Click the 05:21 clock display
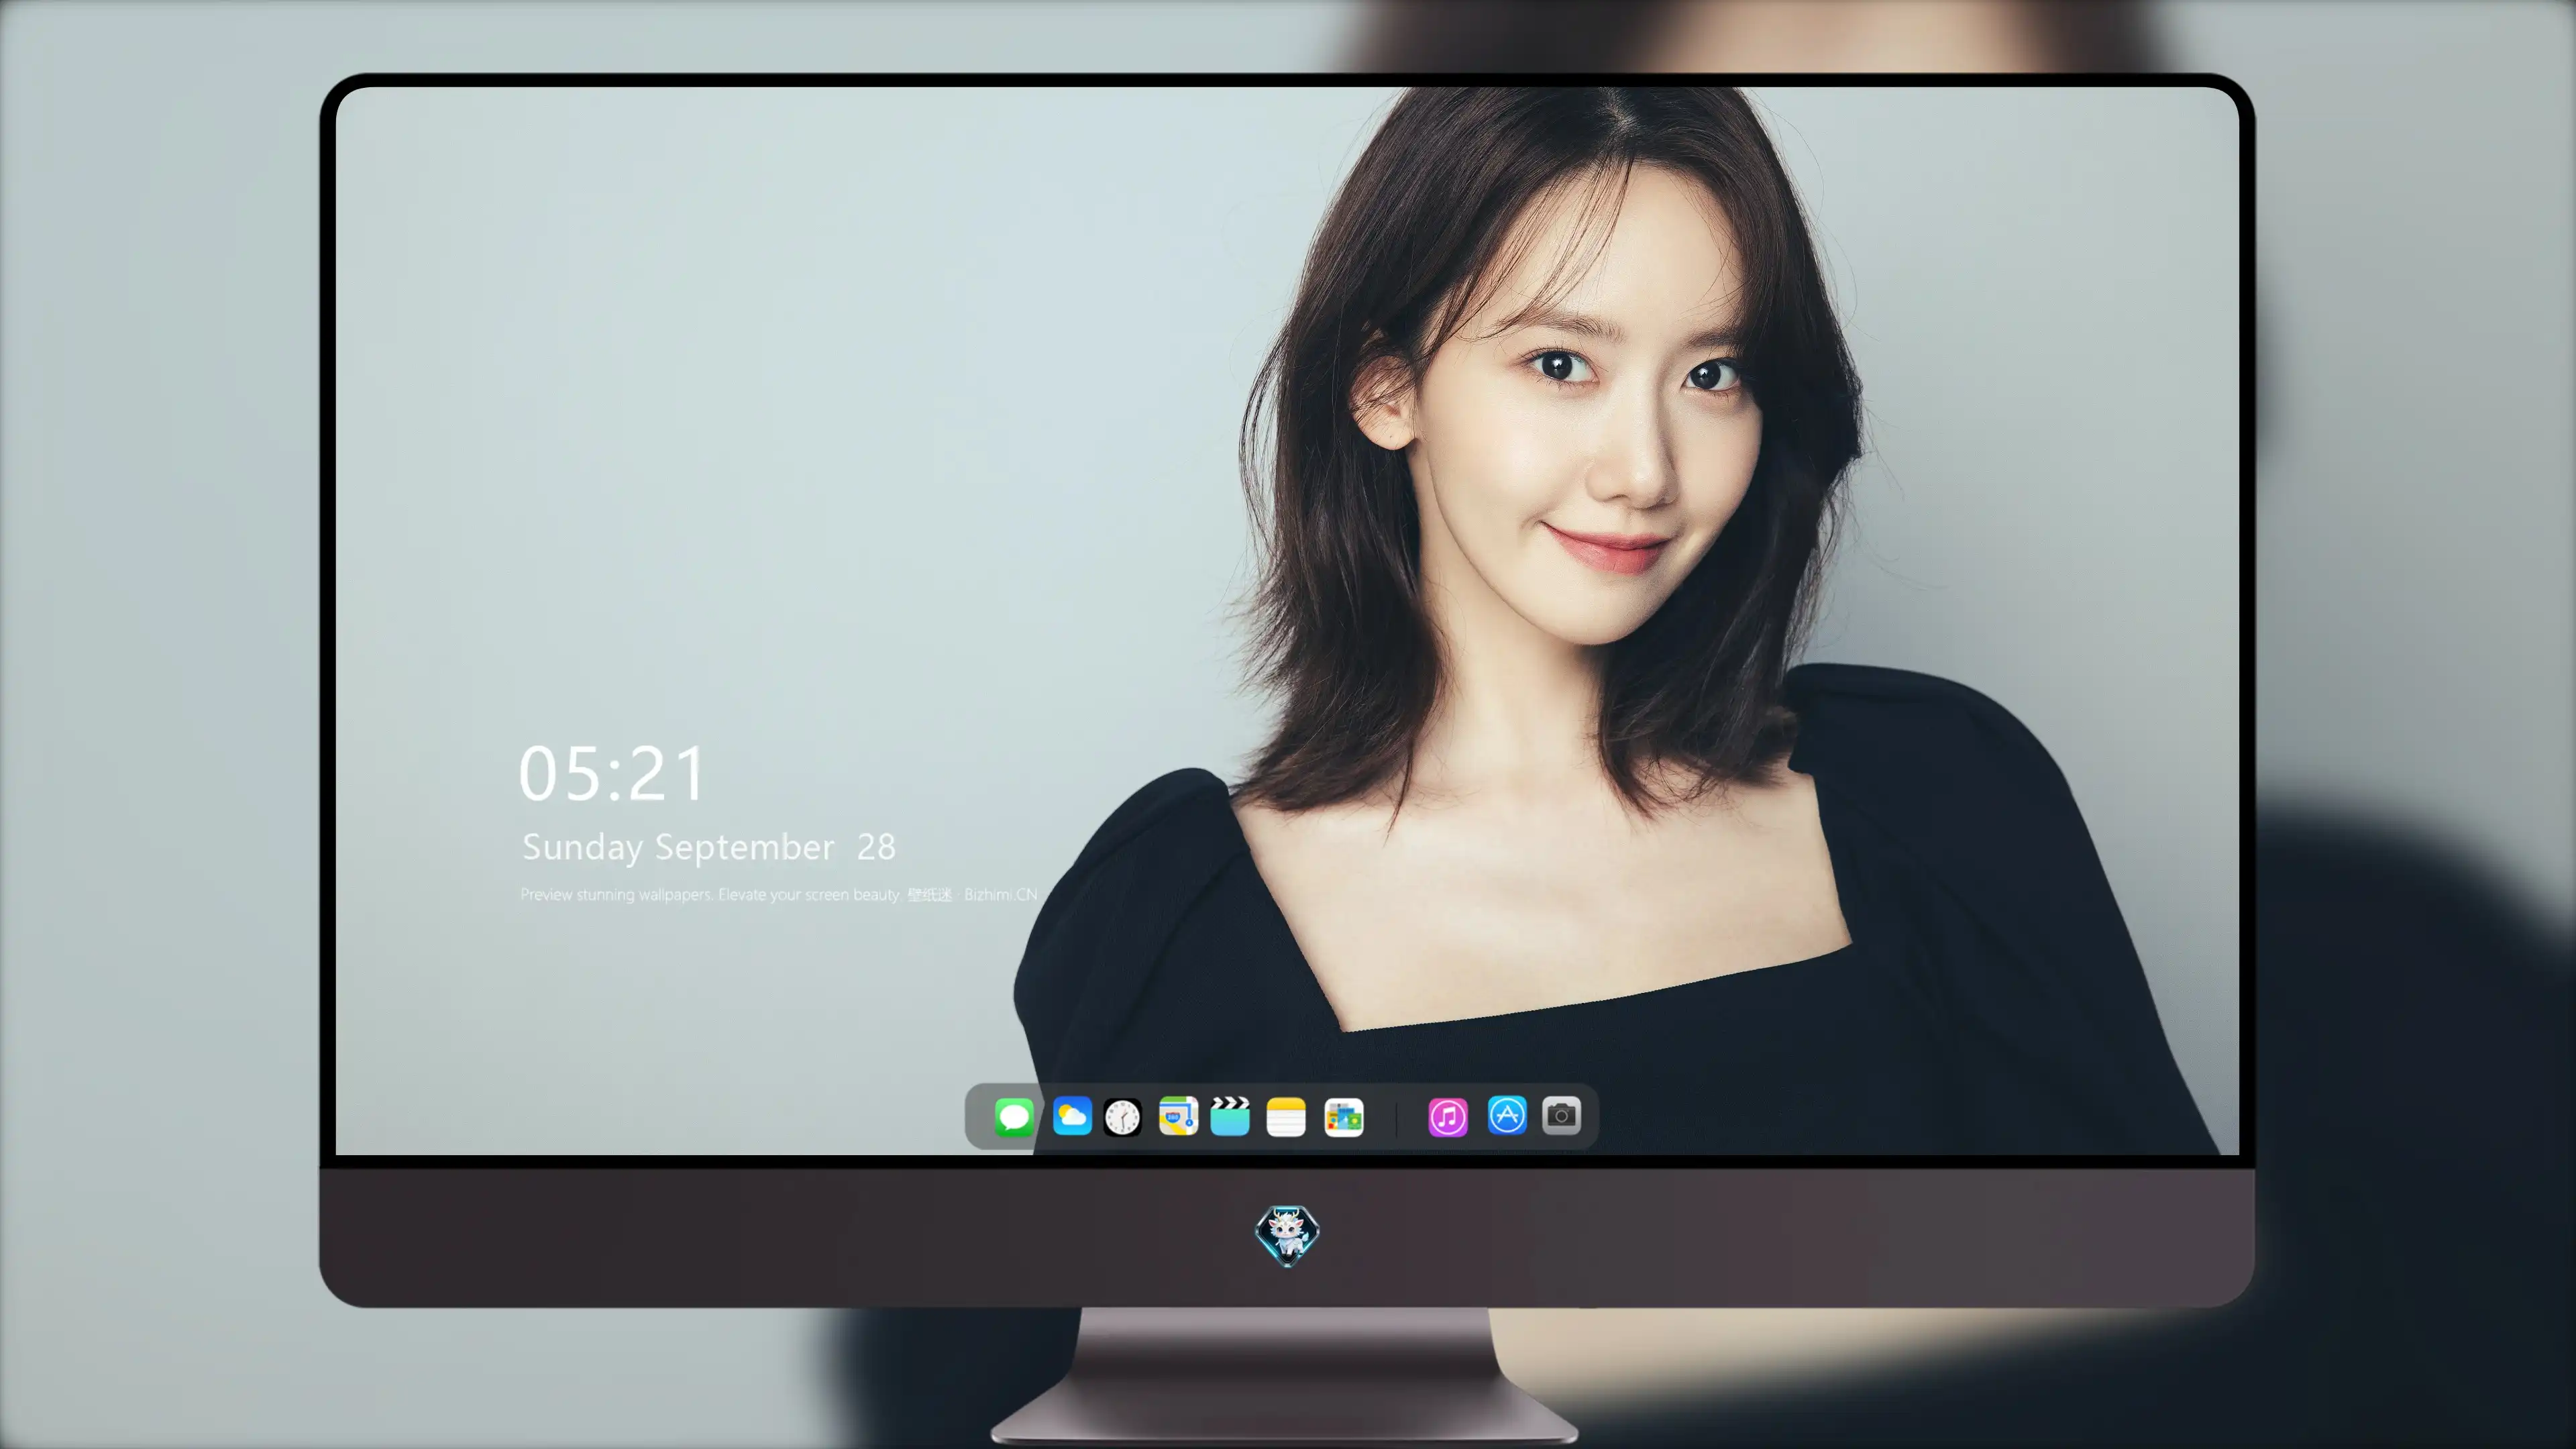The image size is (2576, 1449). pos(612,774)
